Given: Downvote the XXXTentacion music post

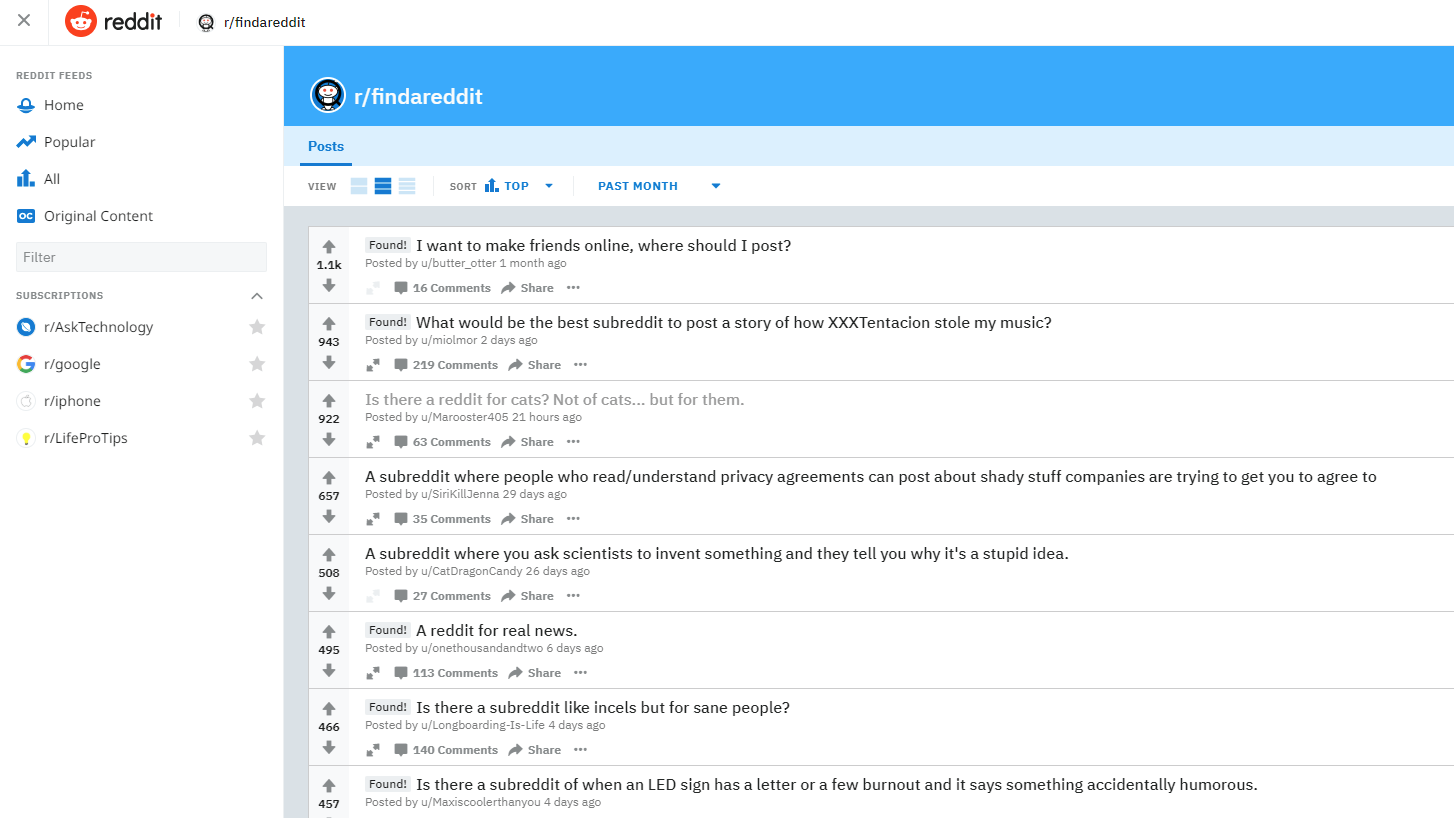Looking at the screenshot, I should 329,362.
